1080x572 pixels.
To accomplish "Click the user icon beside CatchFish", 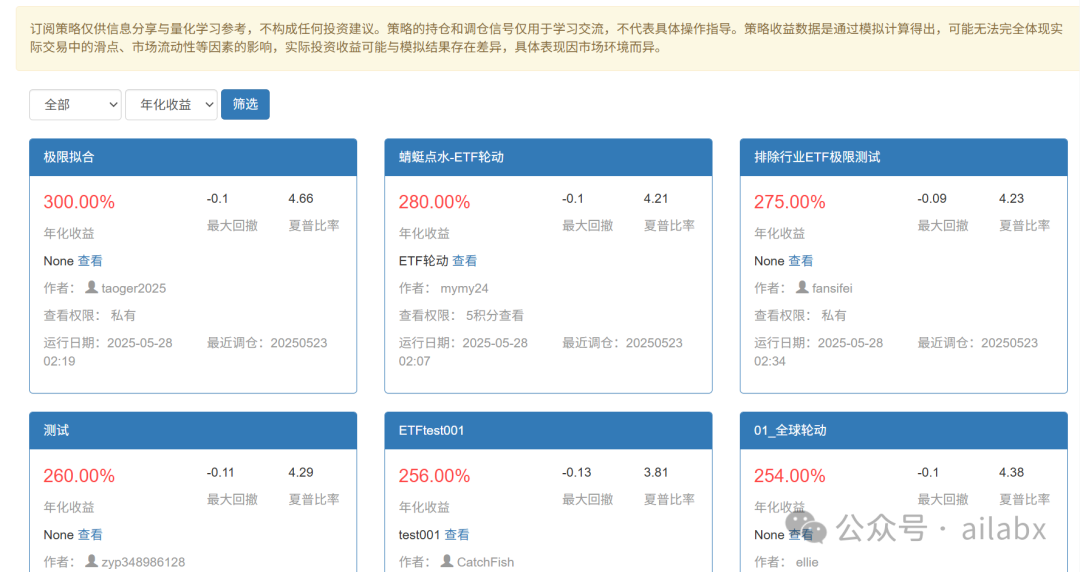I will coord(446,561).
